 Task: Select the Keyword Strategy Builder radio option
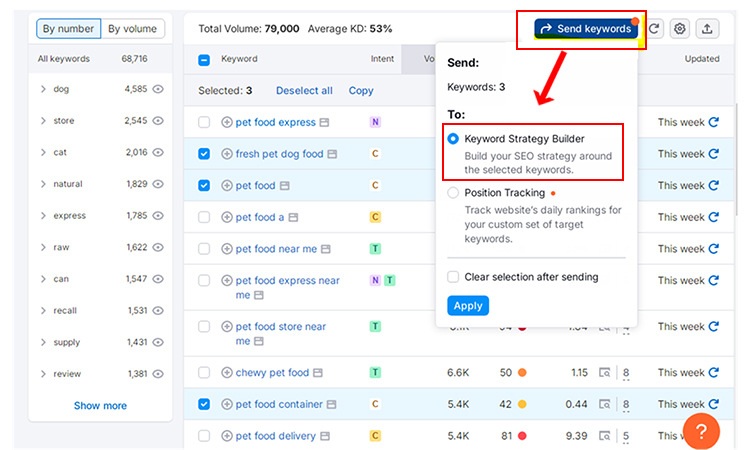coord(453,139)
